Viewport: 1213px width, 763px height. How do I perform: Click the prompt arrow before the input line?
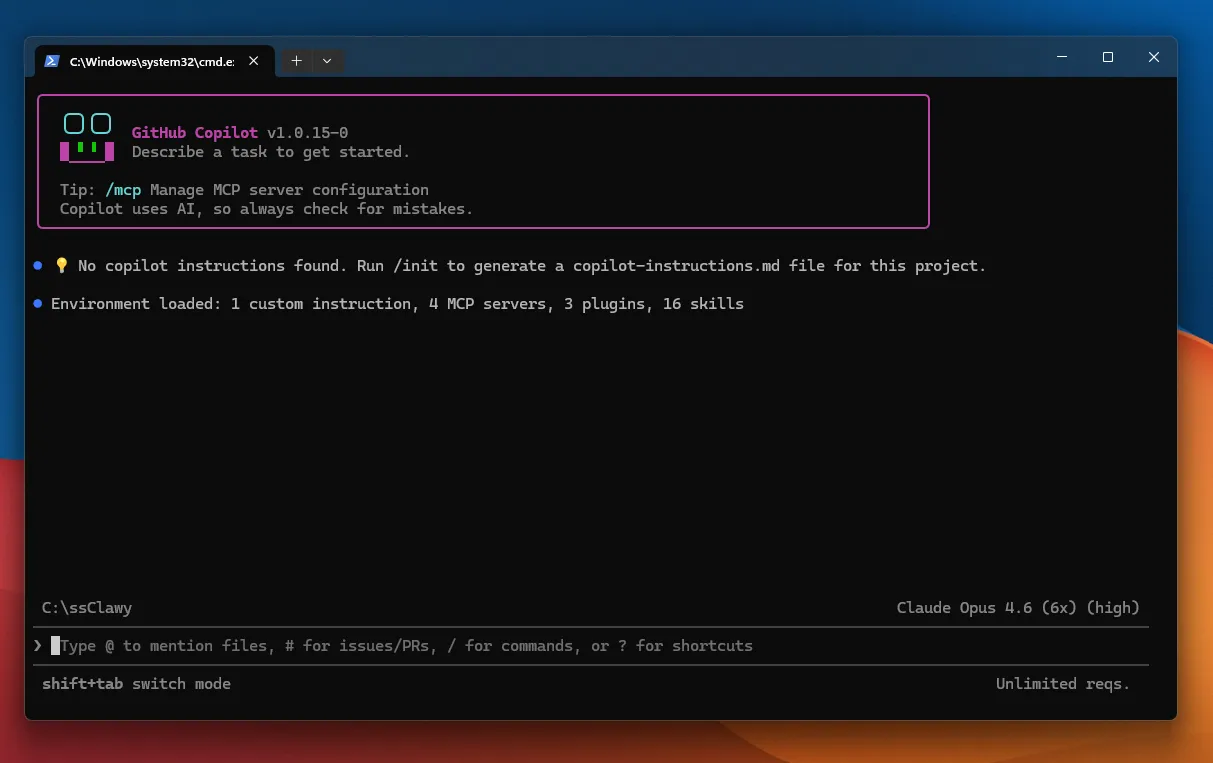pos(37,645)
